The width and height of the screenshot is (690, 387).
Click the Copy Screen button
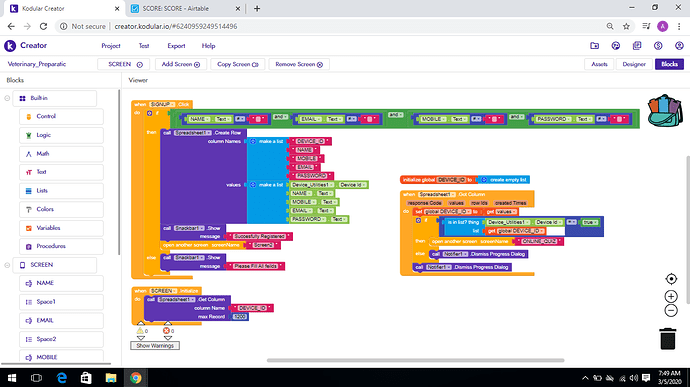[x=238, y=64]
